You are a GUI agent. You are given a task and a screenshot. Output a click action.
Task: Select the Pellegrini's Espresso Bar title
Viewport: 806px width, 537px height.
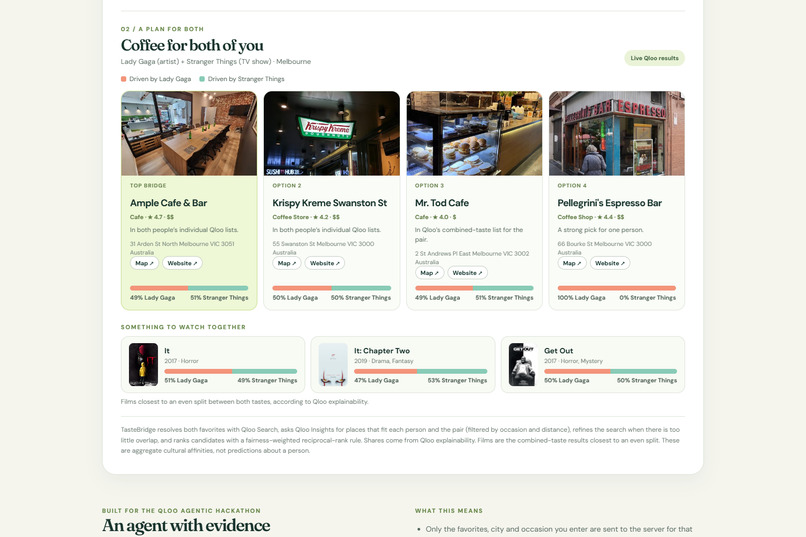pyautogui.click(x=610, y=203)
